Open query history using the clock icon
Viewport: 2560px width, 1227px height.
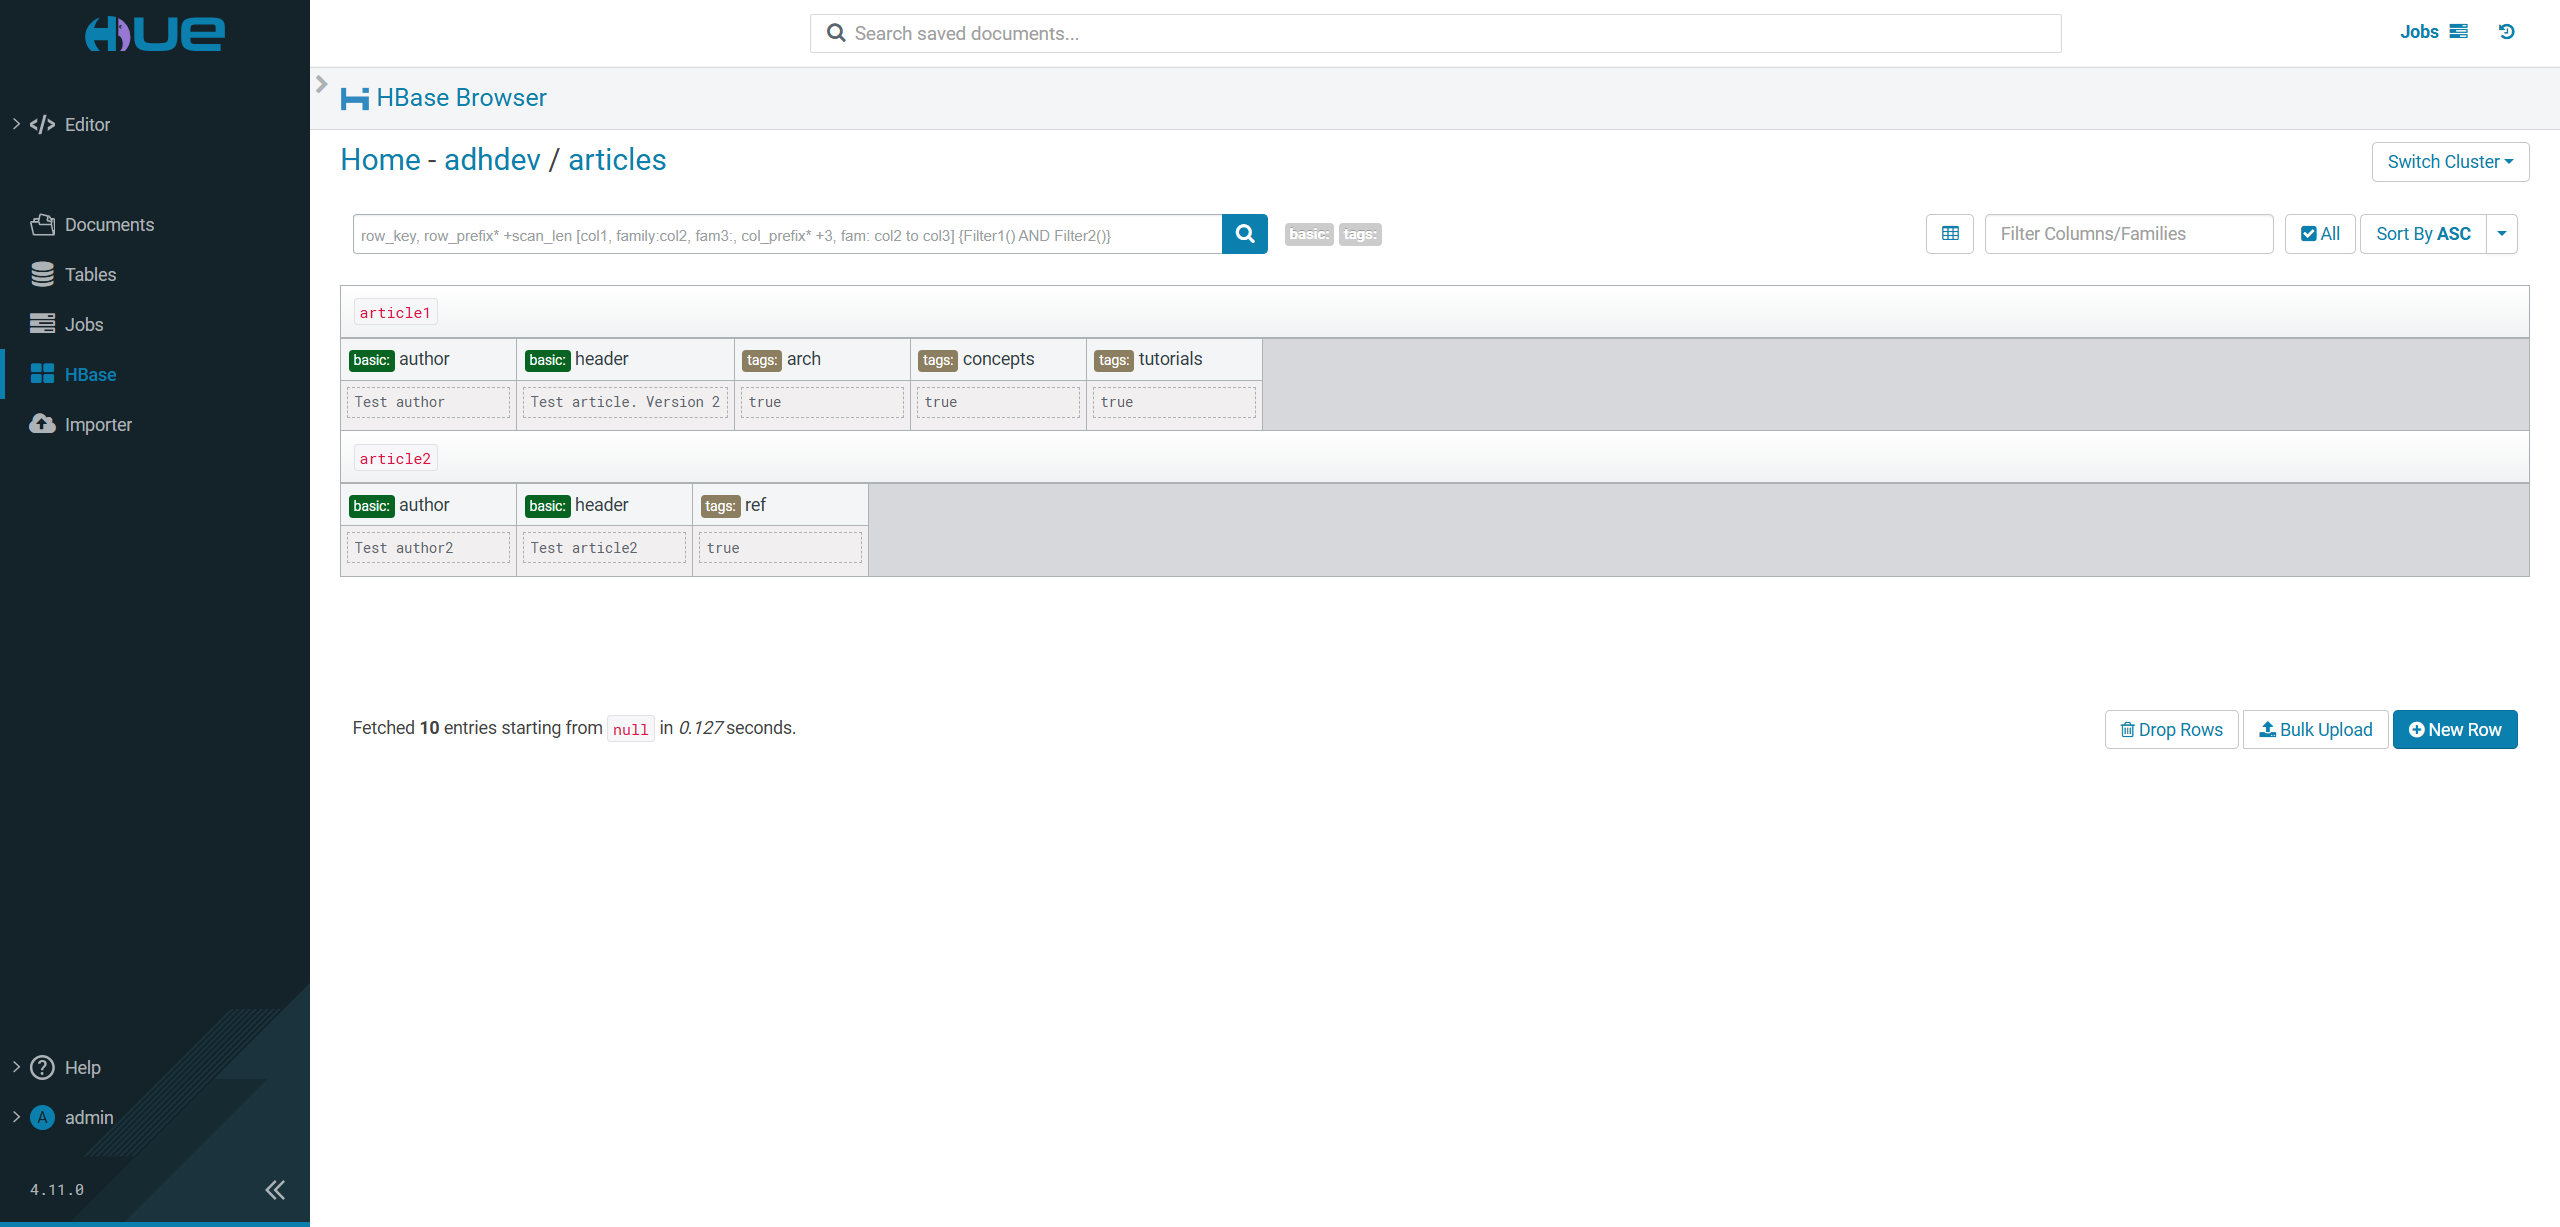click(2507, 31)
